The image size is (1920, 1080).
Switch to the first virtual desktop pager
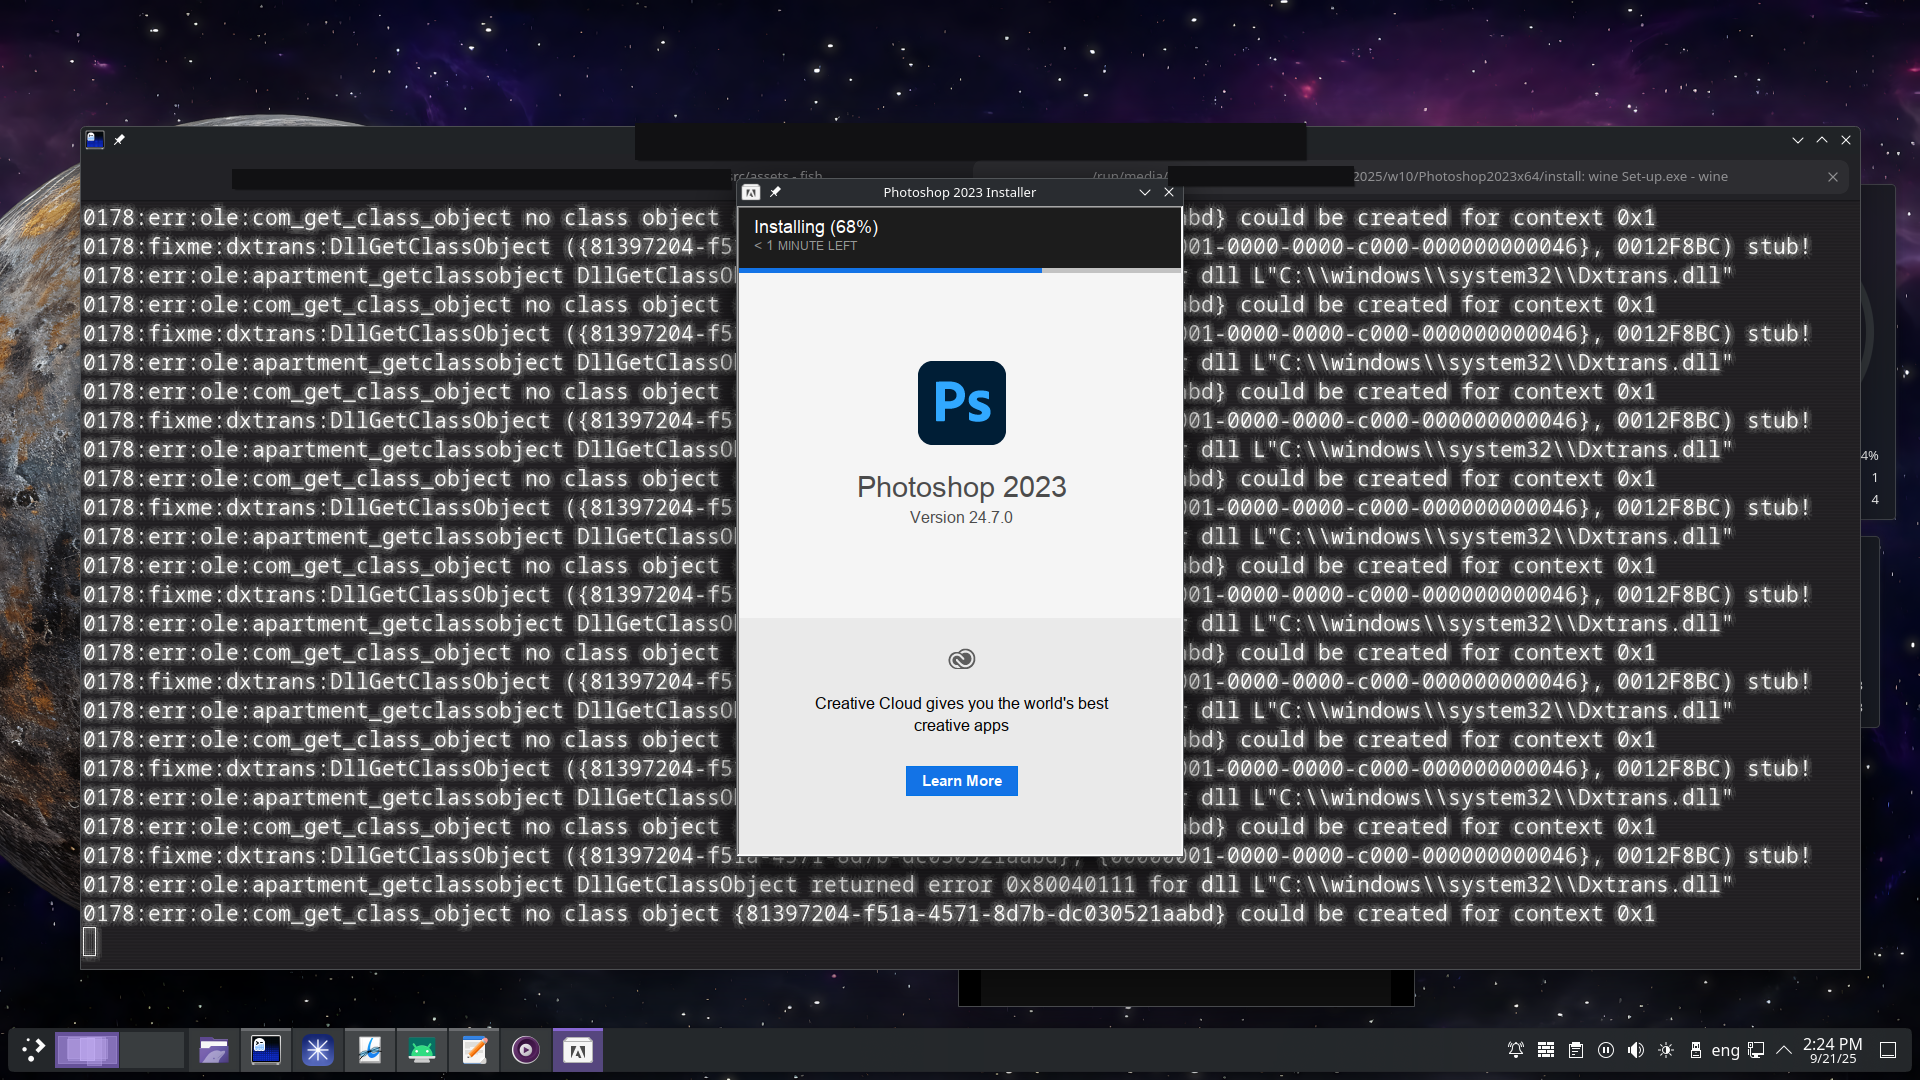coord(88,1050)
